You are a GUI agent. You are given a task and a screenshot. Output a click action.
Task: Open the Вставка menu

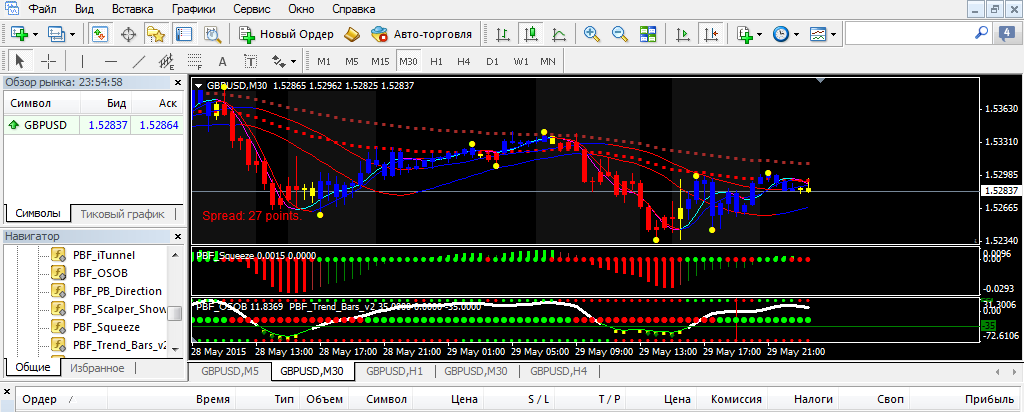pos(133,9)
